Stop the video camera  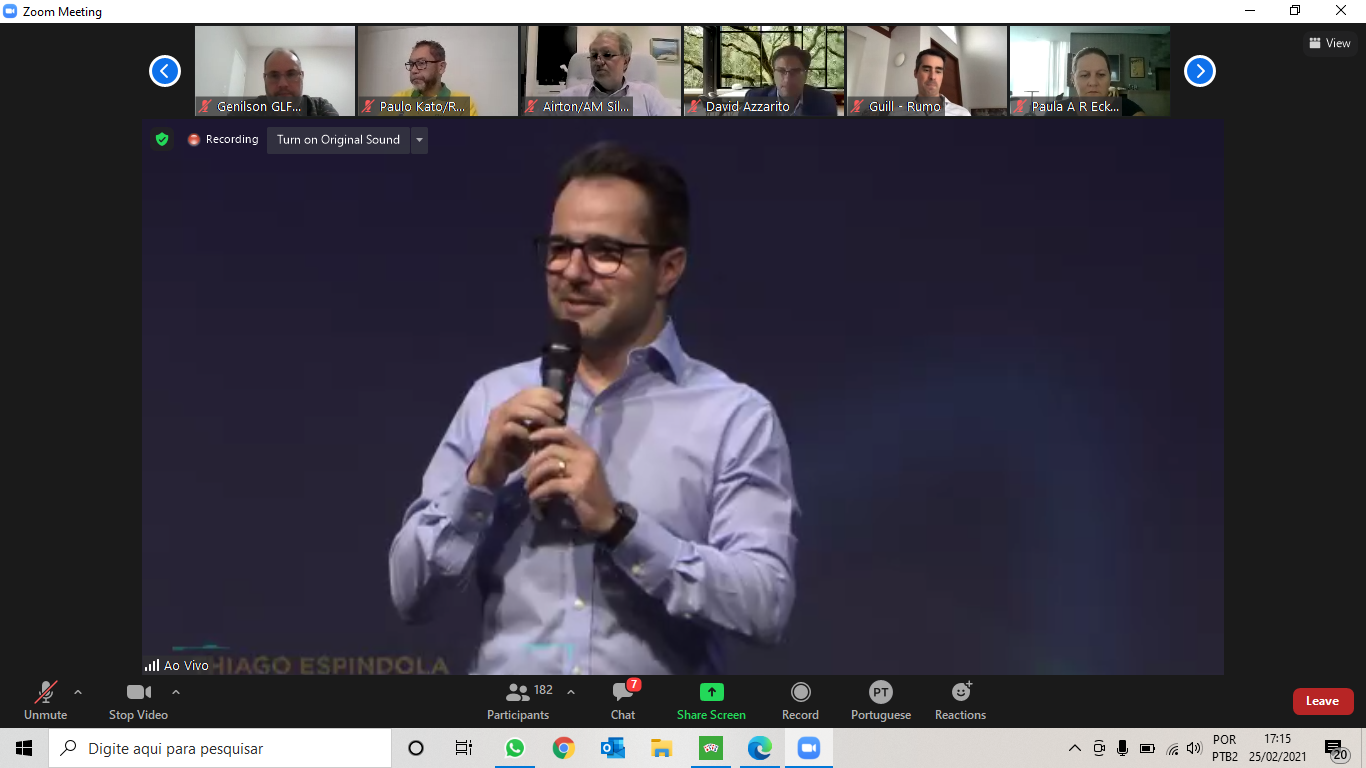[138, 700]
